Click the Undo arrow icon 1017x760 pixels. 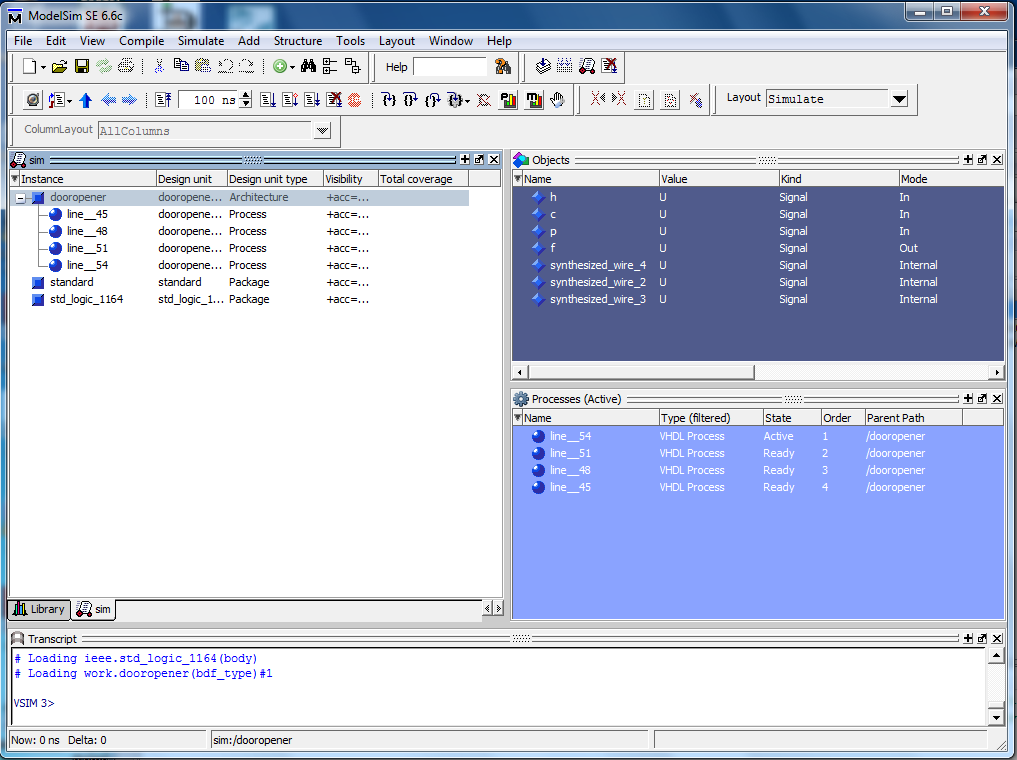pos(226,65)
